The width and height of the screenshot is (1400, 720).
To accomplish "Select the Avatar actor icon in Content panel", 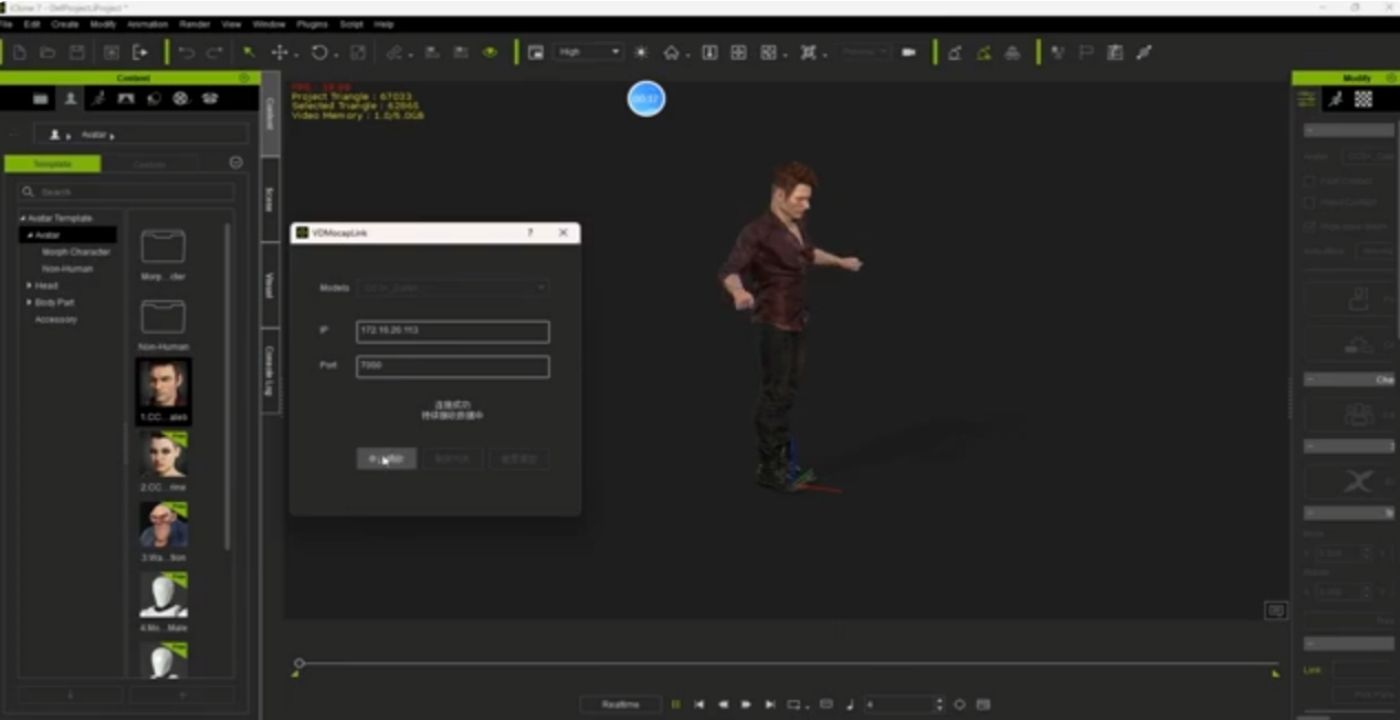I will point(70,98).
